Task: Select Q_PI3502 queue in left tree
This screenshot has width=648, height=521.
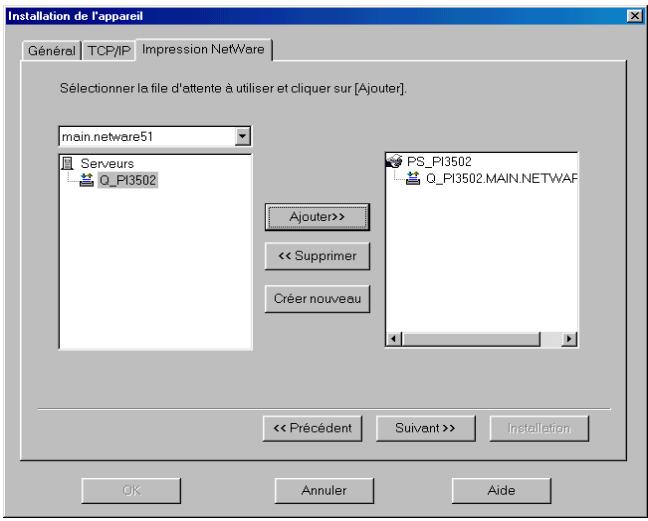Action: [x=128, y=180]
